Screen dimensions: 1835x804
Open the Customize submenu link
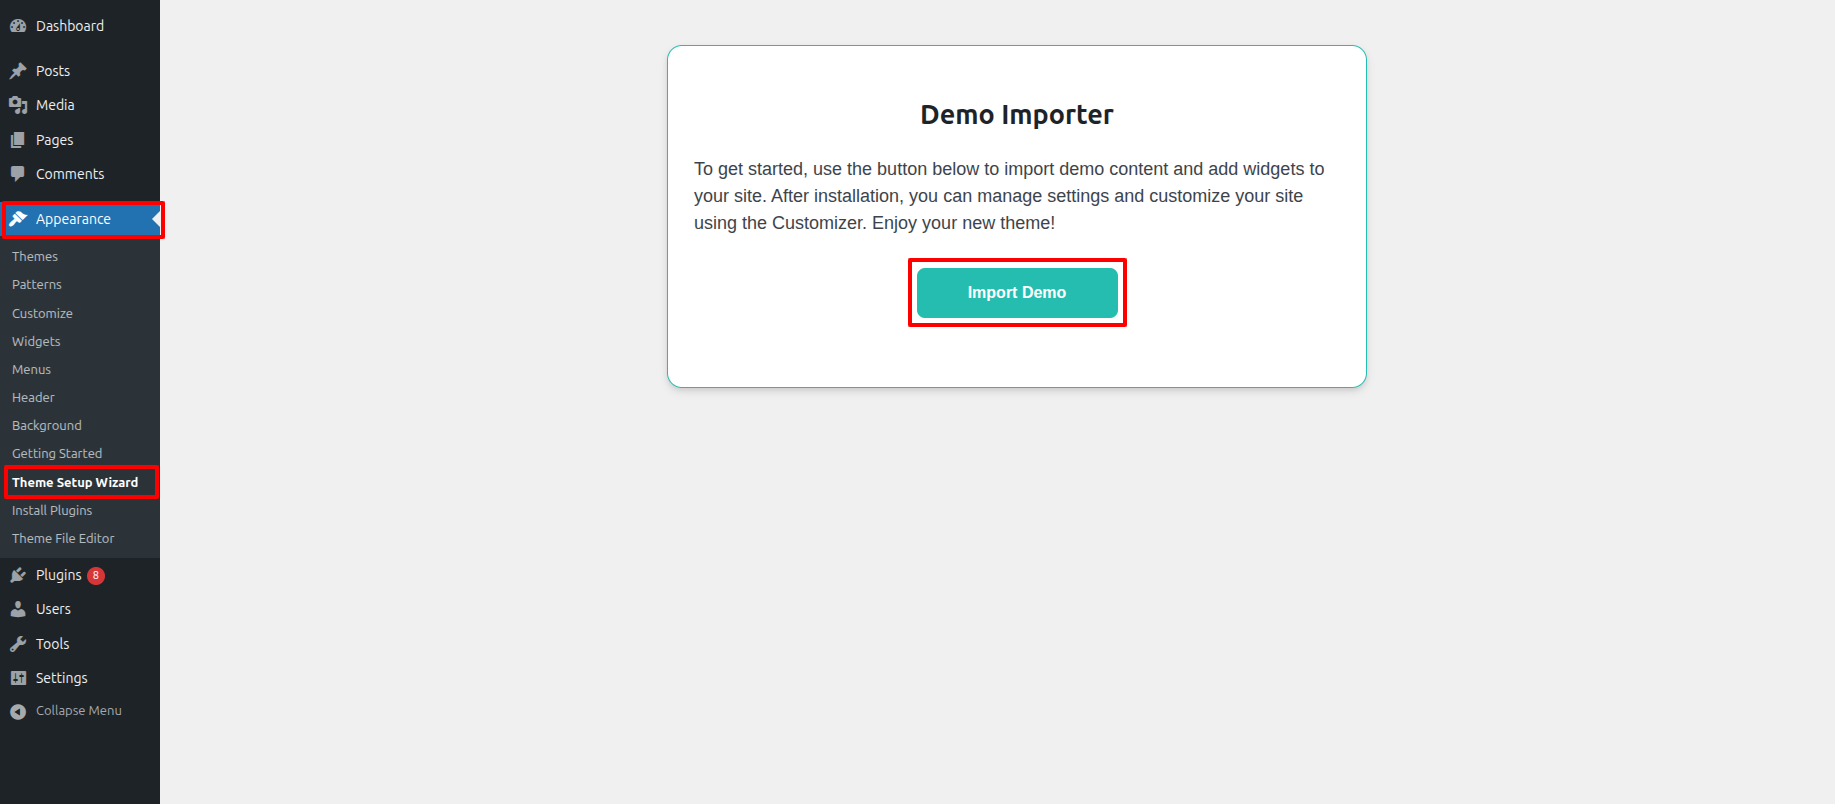(42, 314)
